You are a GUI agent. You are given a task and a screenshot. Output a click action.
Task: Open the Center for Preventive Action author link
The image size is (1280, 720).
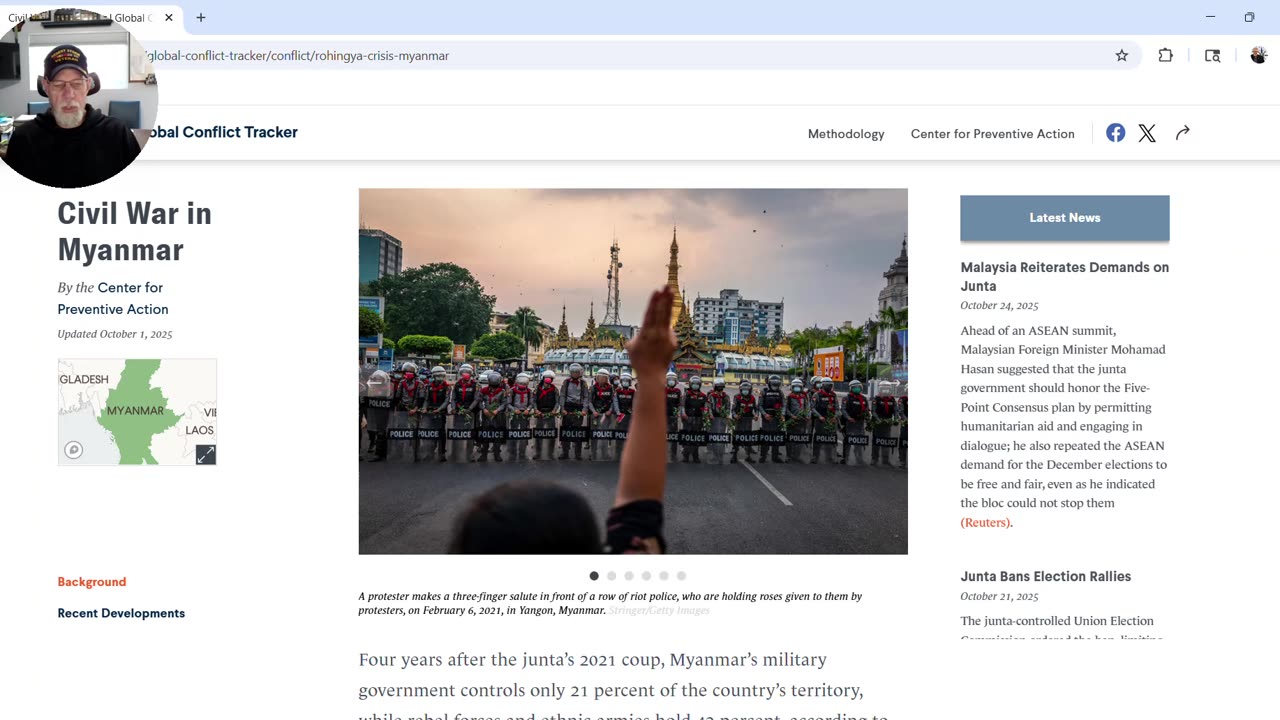pos(113,298)
